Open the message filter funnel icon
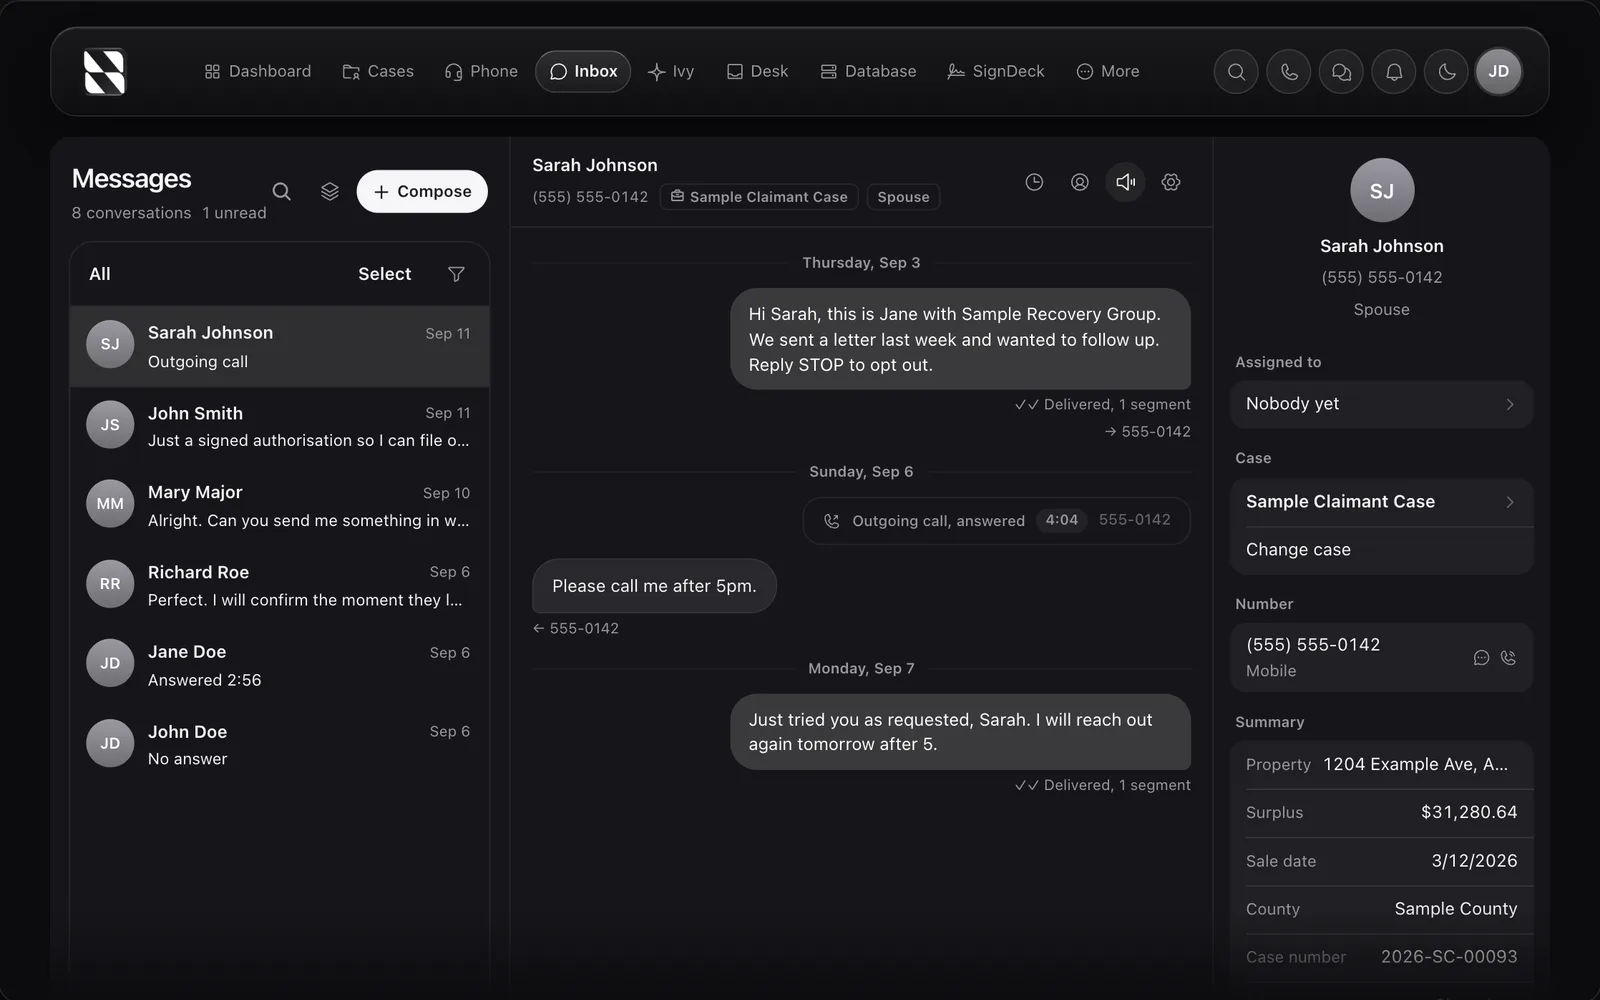 click(456, 274)
